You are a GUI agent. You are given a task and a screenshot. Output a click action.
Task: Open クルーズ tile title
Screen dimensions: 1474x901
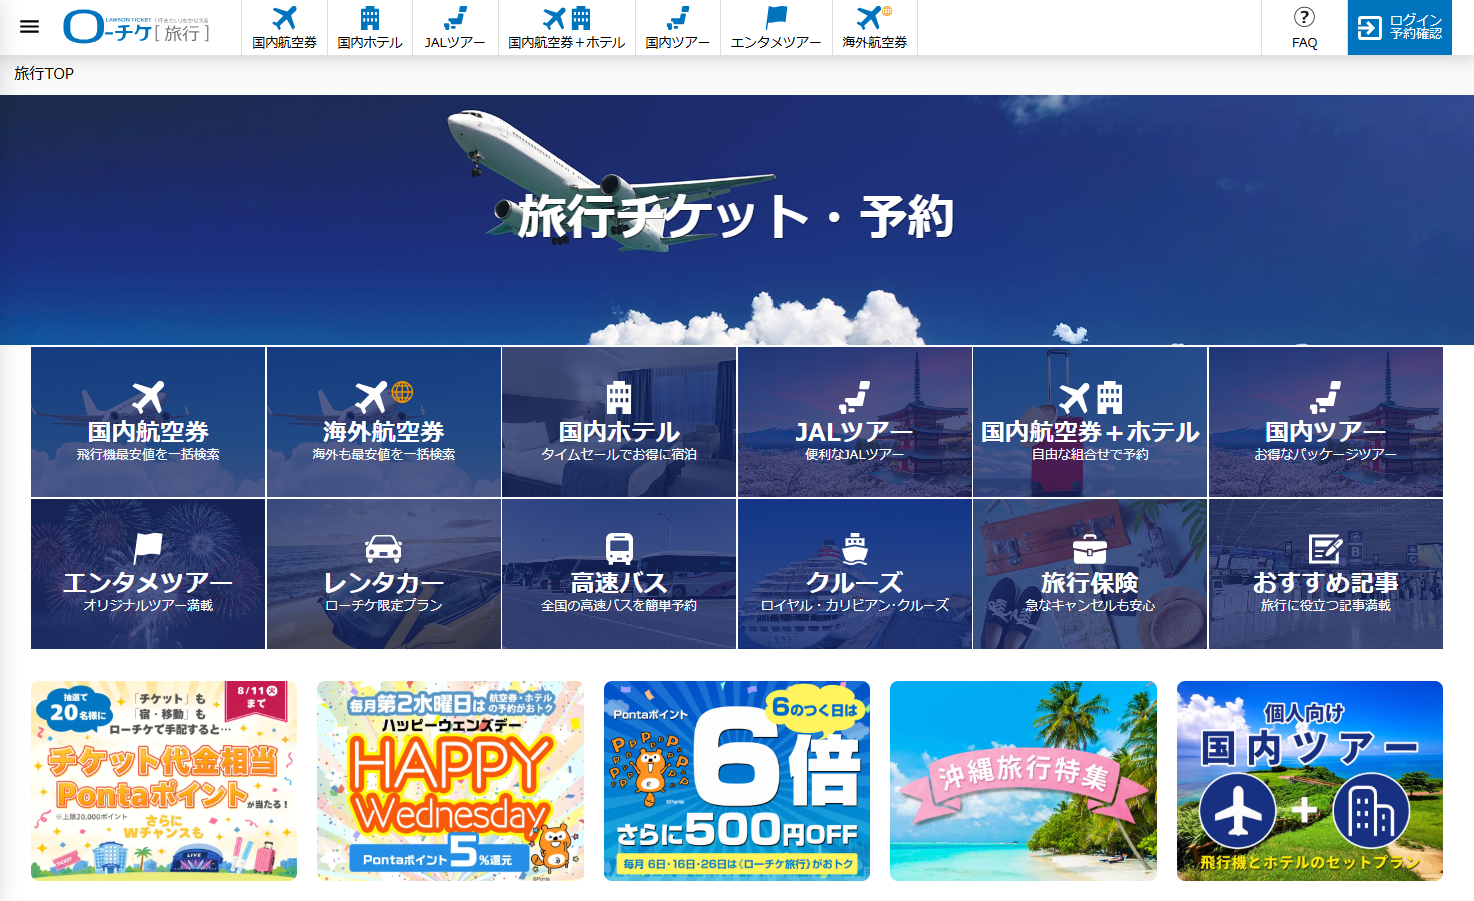click(855, 583)
